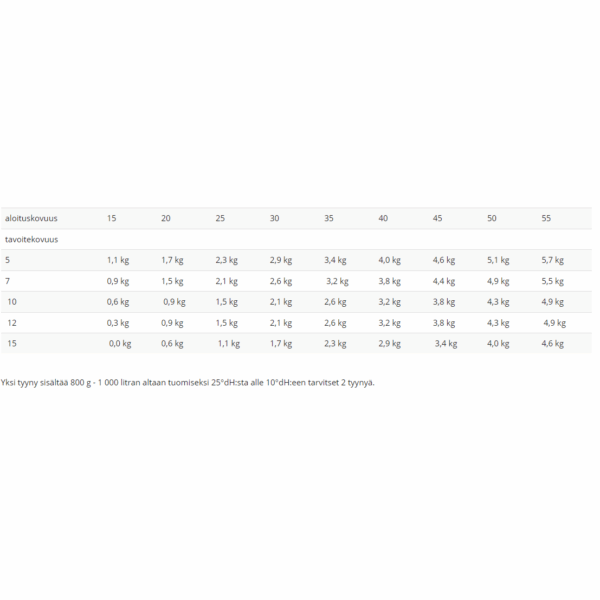600x600 pixels.
Task: Click the 5,7 kg cell in row 5
Action: click(x=553, y=260)
